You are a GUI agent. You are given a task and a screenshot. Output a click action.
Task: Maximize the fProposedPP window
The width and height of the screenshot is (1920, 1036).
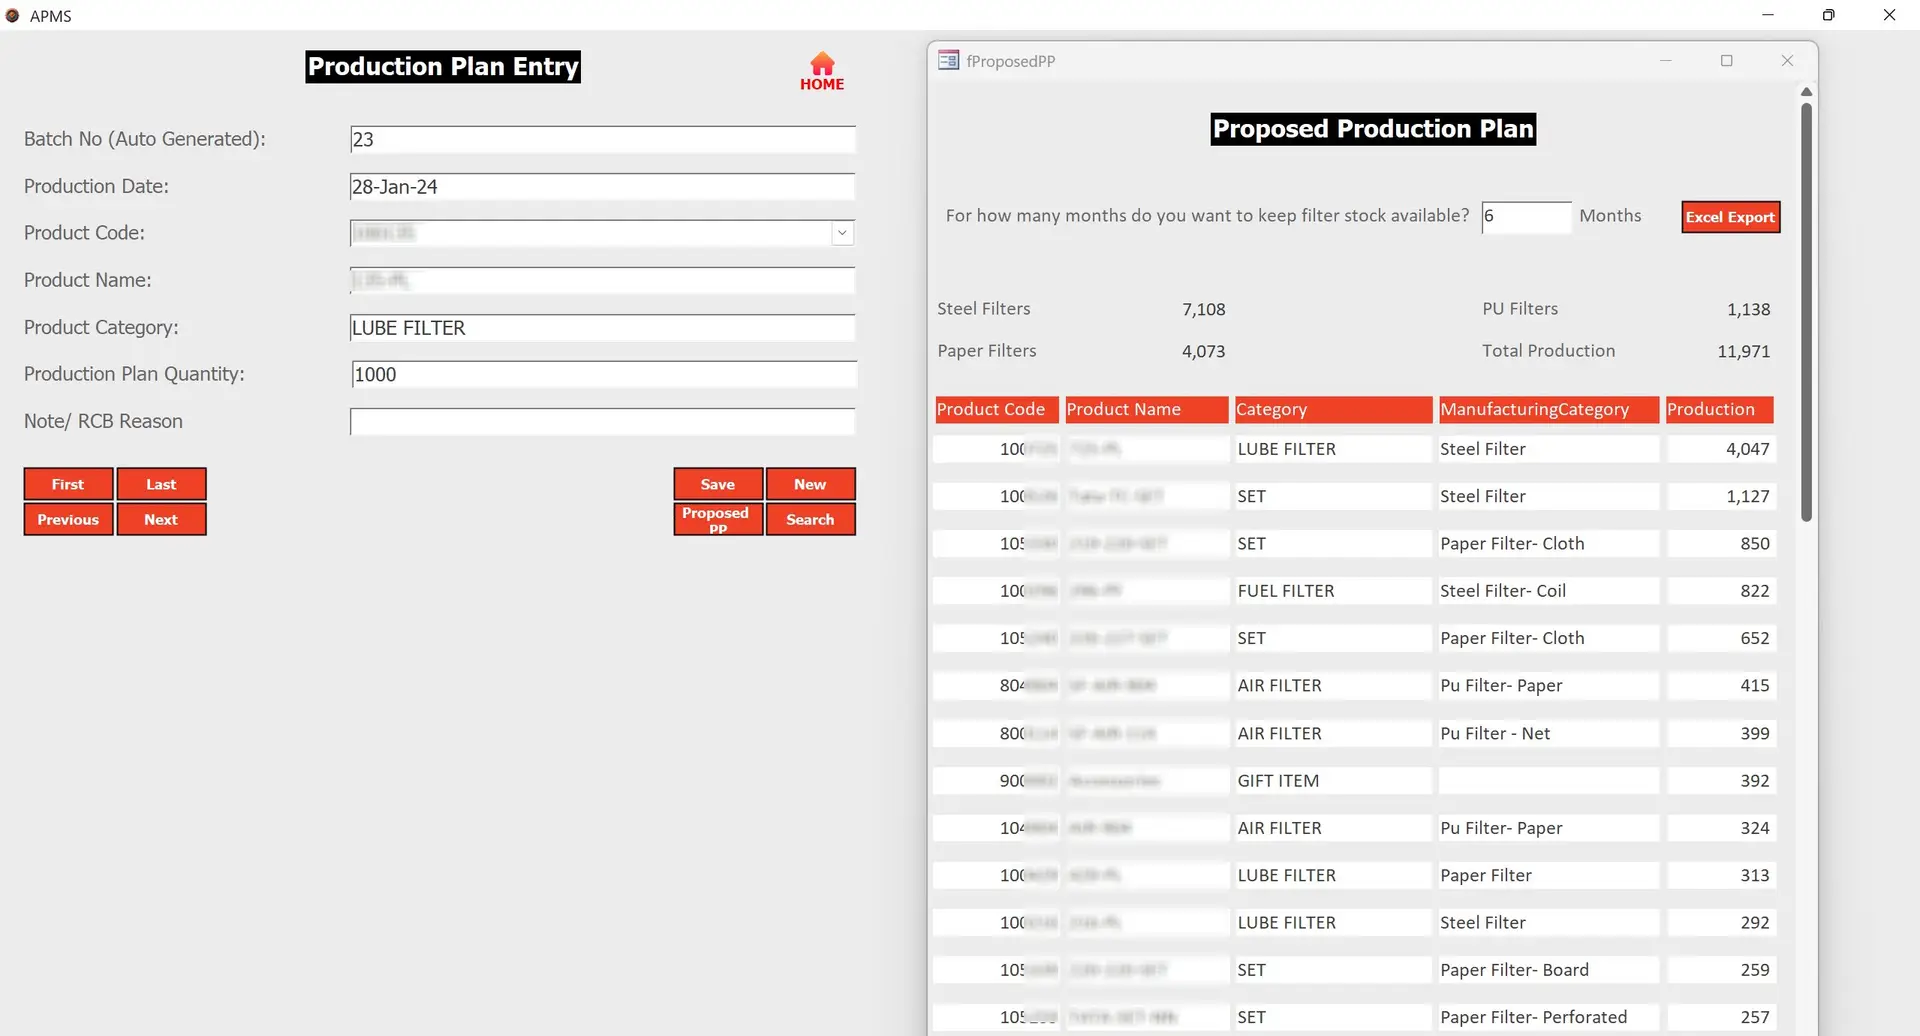[1726, 61]
